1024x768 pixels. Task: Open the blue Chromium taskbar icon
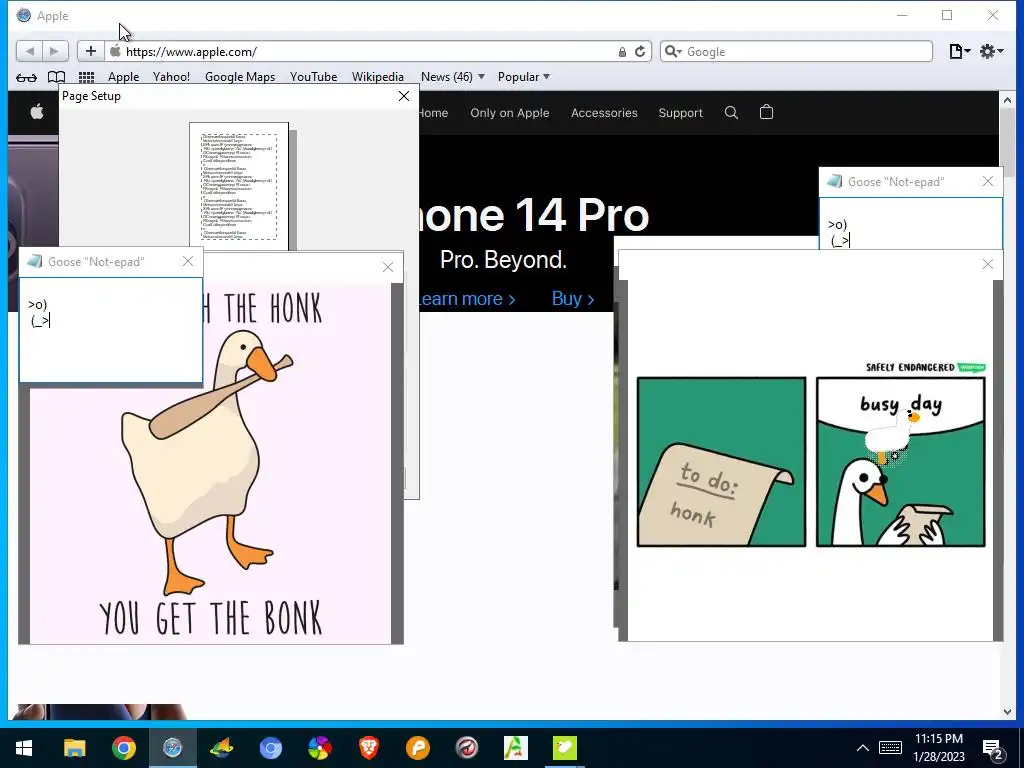270,748
